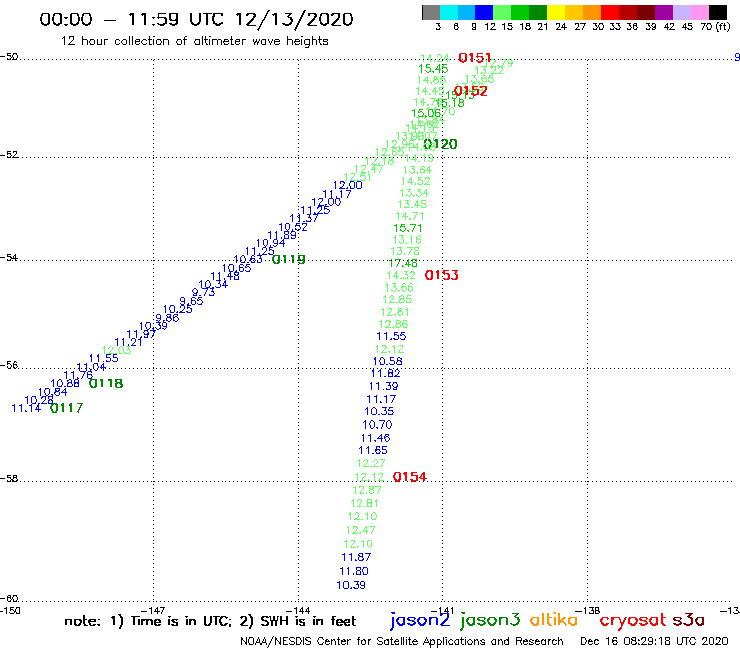Pick the black swatch ending the color scale

click(718, 12)
